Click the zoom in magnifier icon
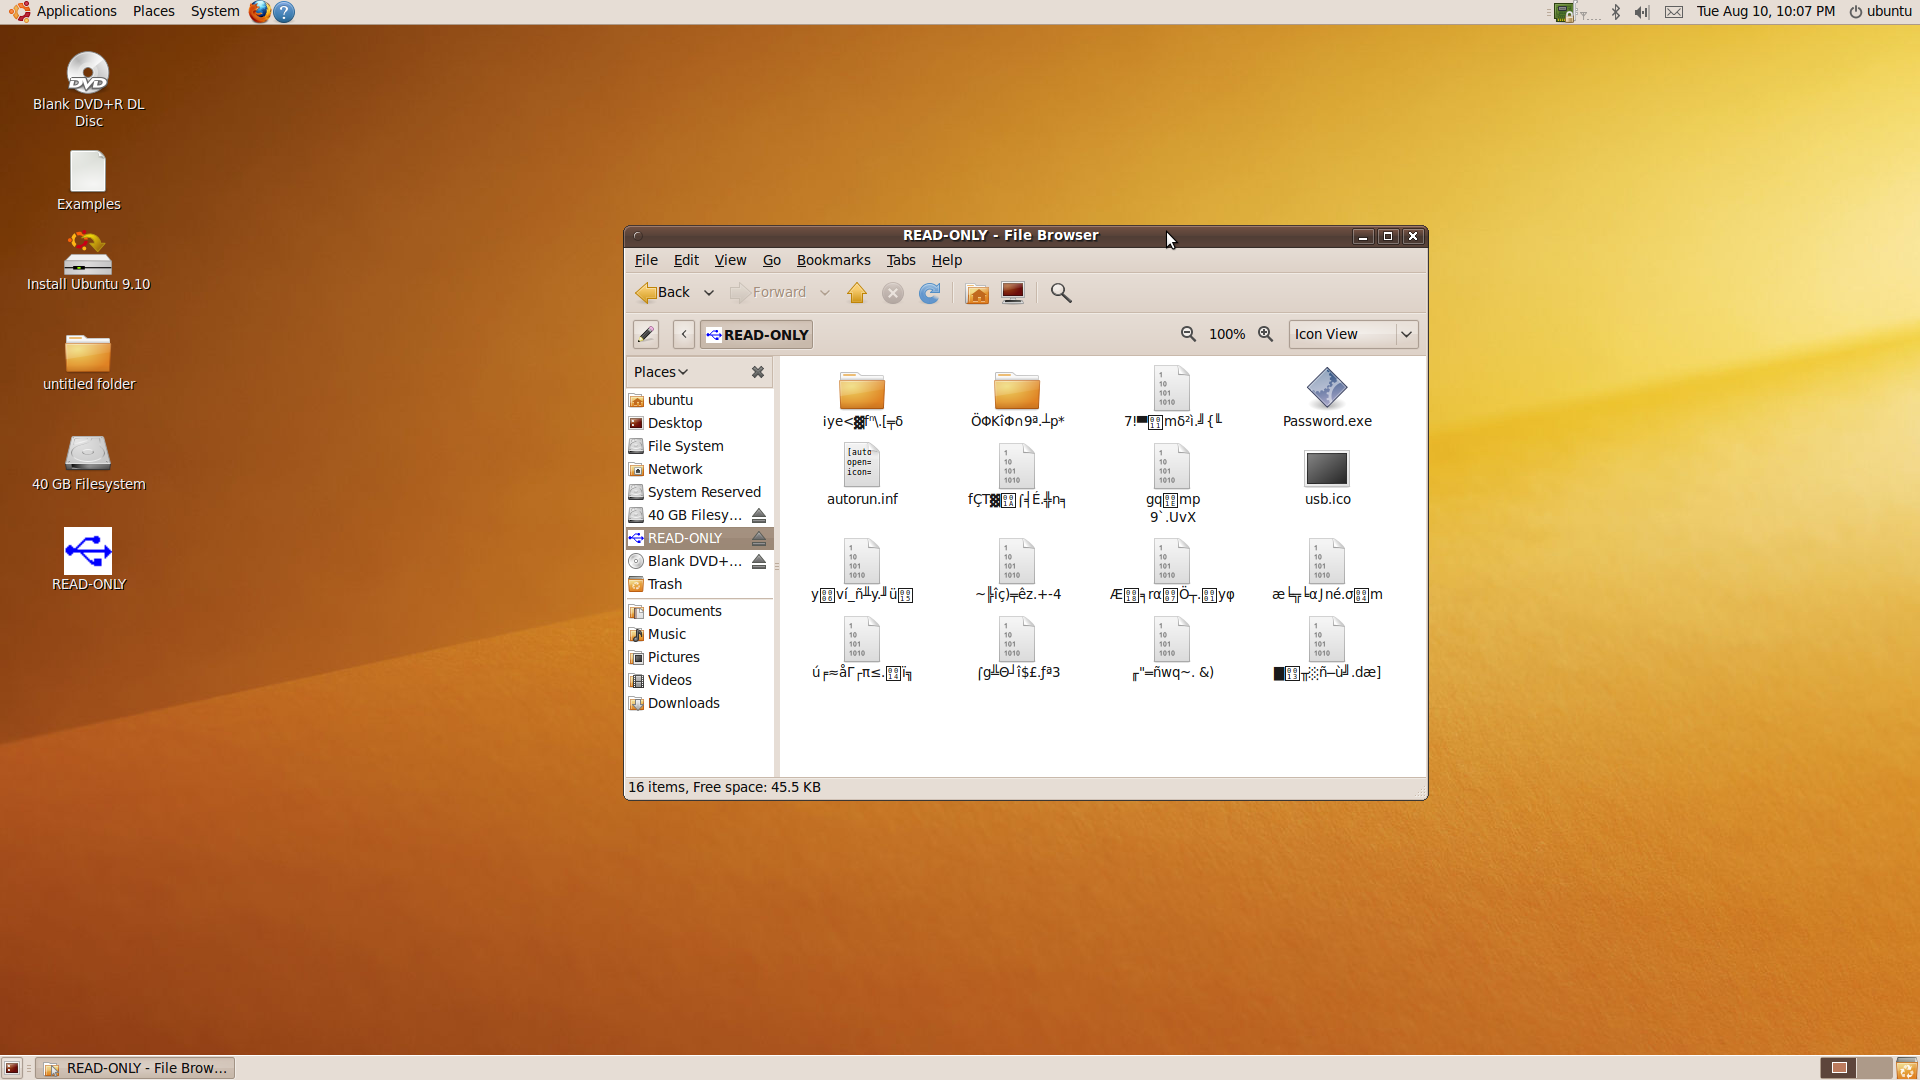Image resolution: width=1920 pixels, height=1080 pixels. point(1266,334)
